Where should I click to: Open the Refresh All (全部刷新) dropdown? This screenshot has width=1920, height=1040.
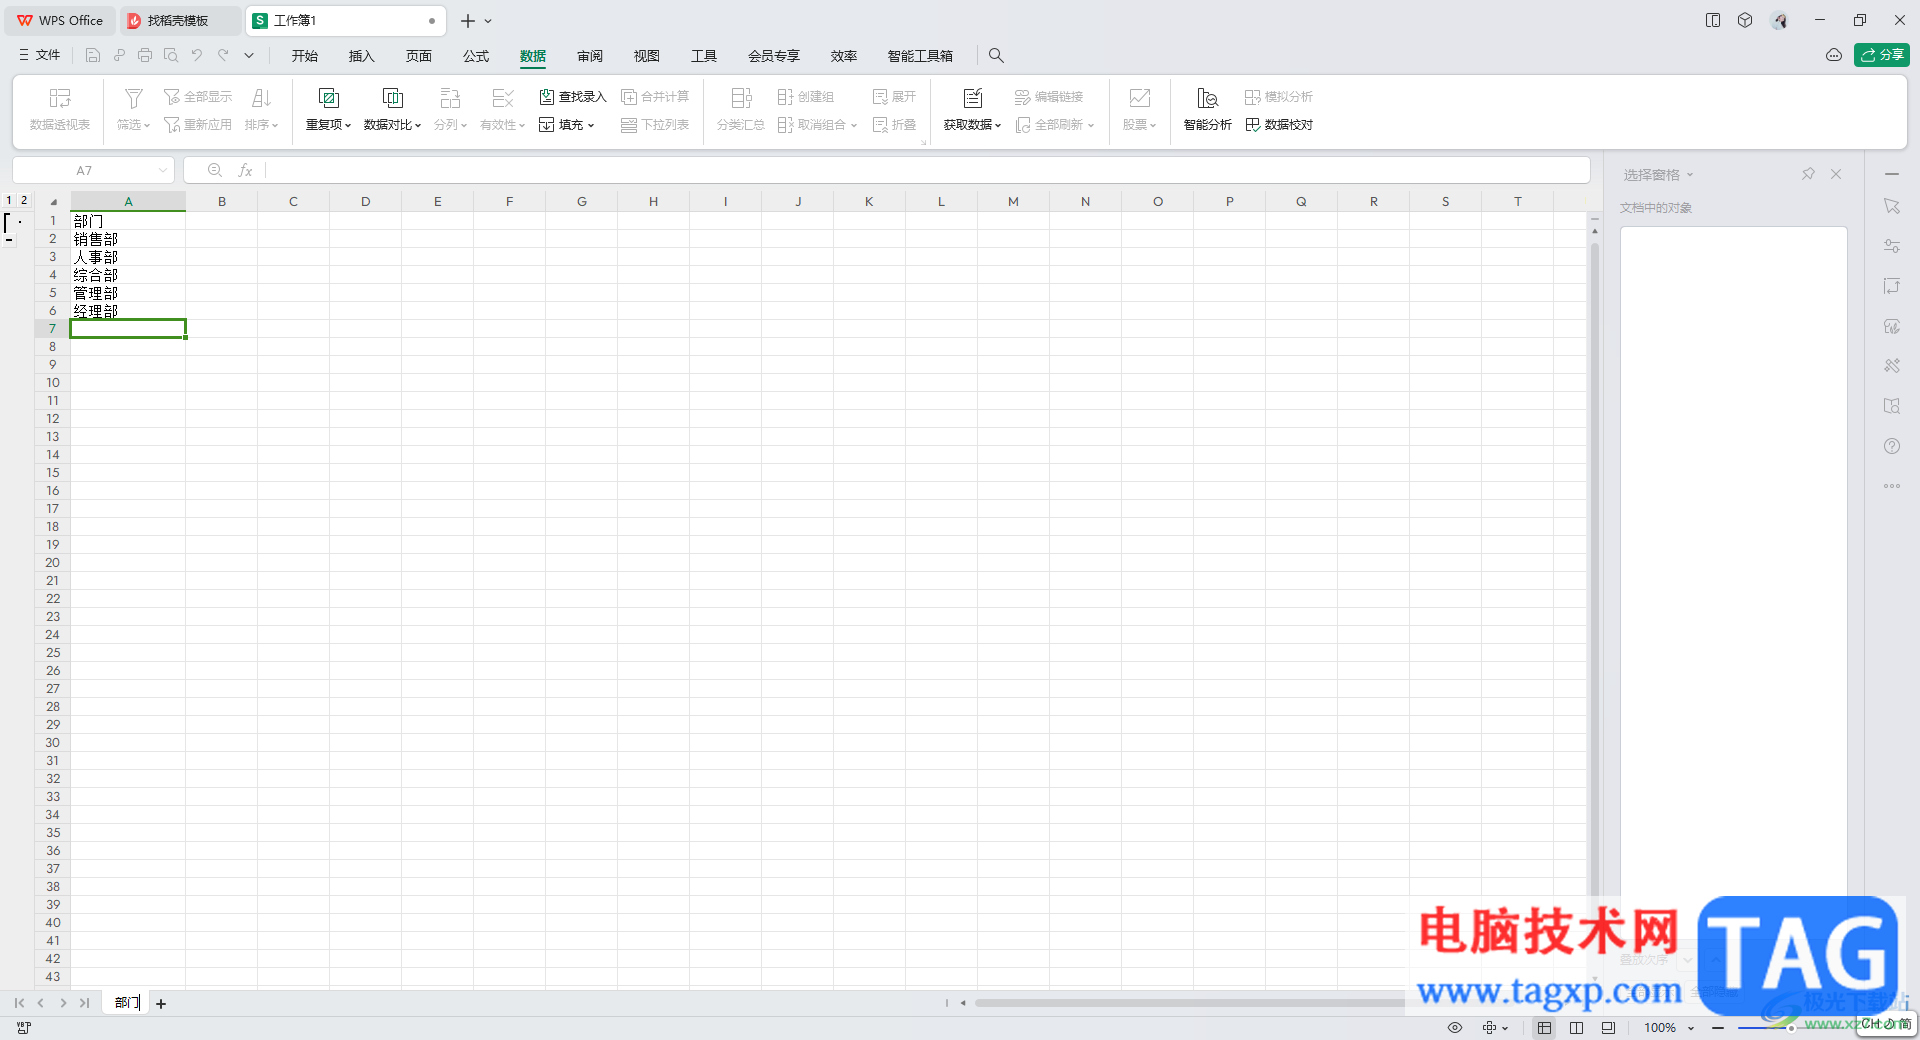pyautogui.click(x=1055, y=125)
